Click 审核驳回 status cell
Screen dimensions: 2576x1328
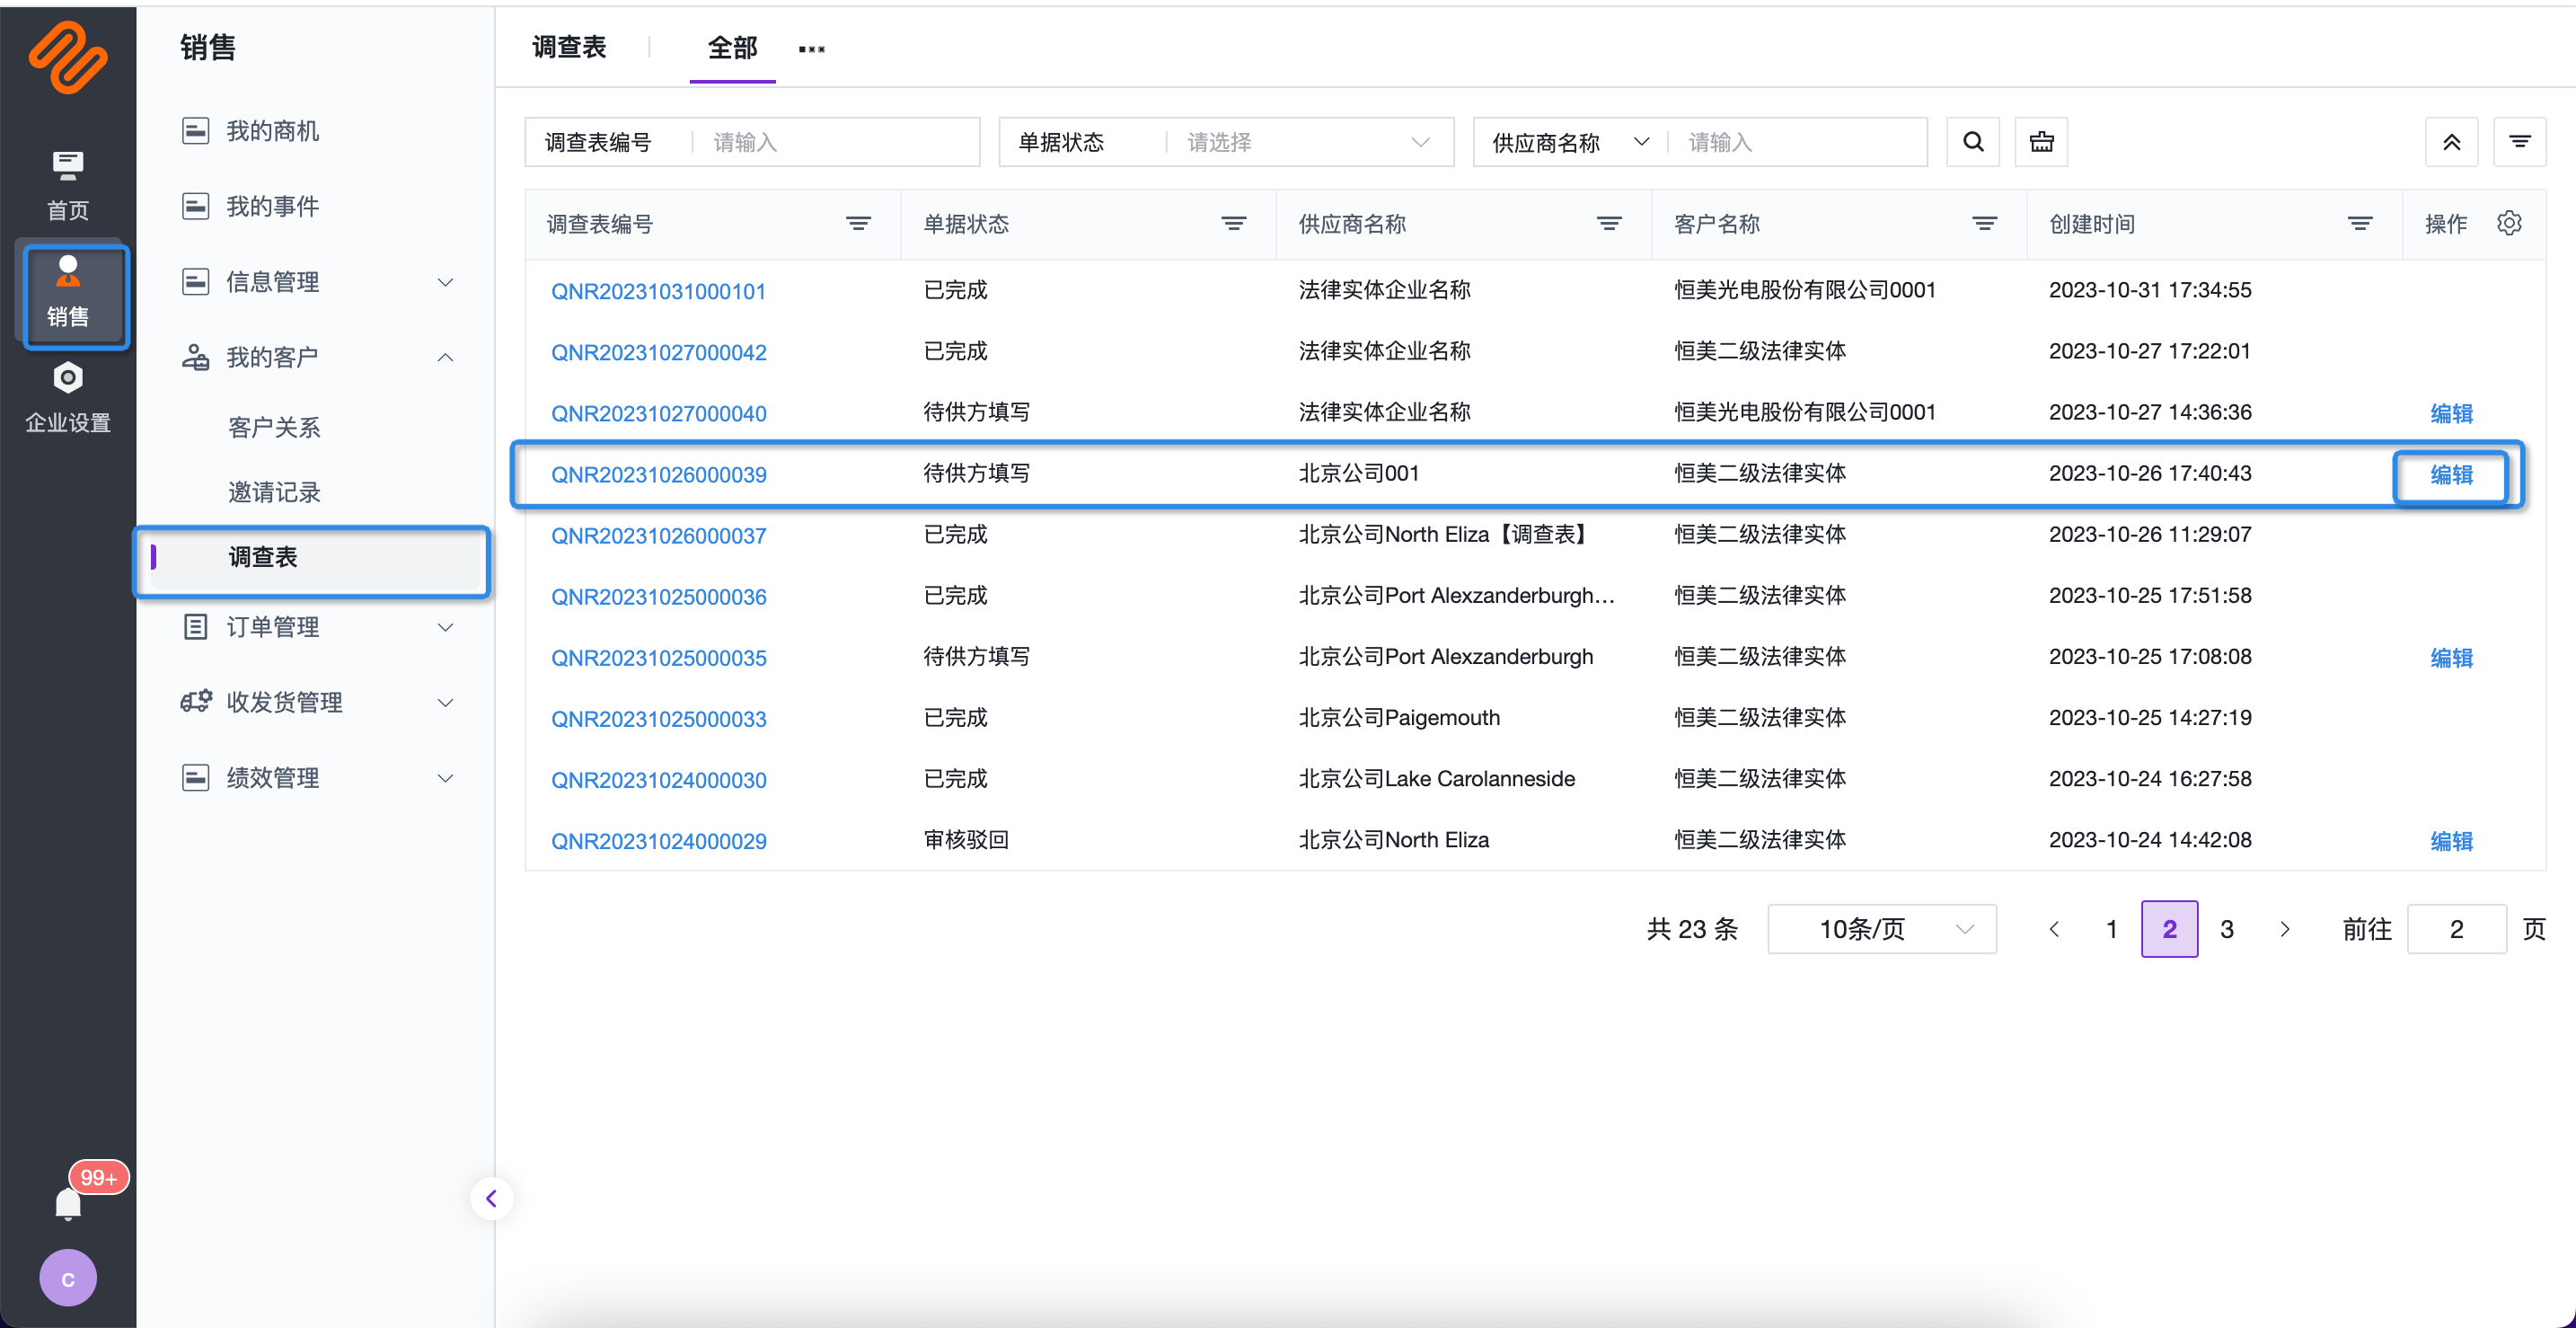click(966, 839)
